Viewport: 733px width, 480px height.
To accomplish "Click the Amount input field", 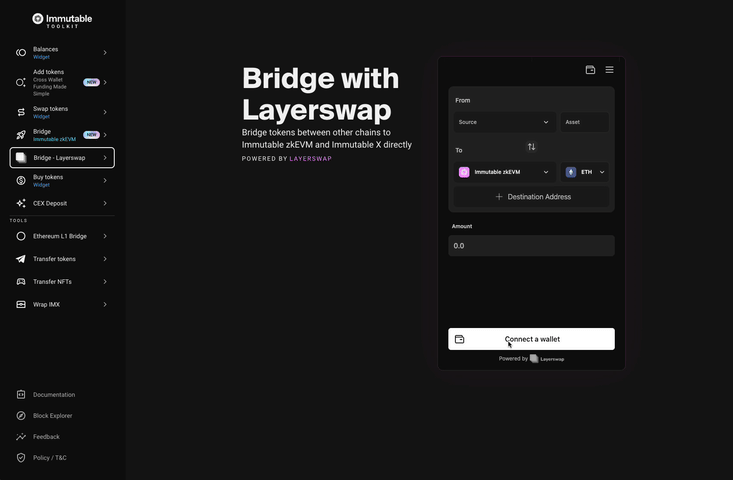I will click(532, 246).
